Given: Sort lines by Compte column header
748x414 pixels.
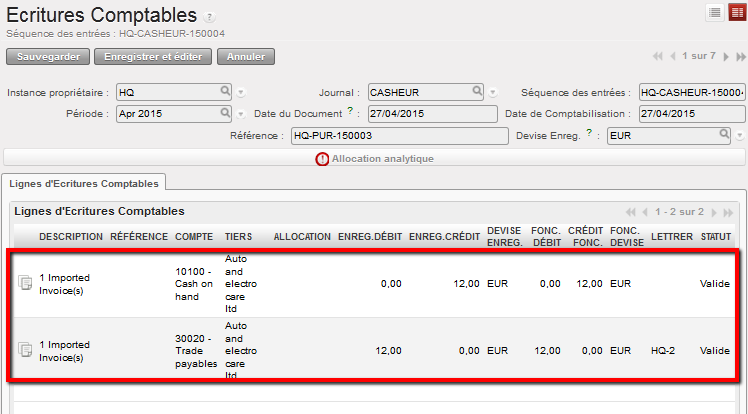Looking at the screenshot, I should pyautogui.click(x=193, y=237).
